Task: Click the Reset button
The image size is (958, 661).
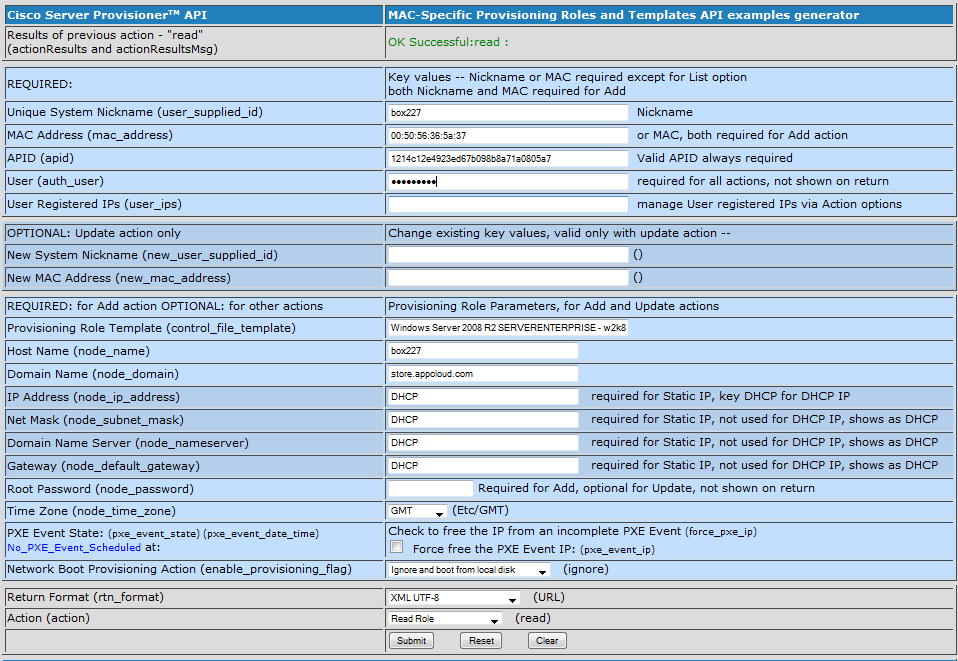Action: pyautogui.click(x=481, y=640)
